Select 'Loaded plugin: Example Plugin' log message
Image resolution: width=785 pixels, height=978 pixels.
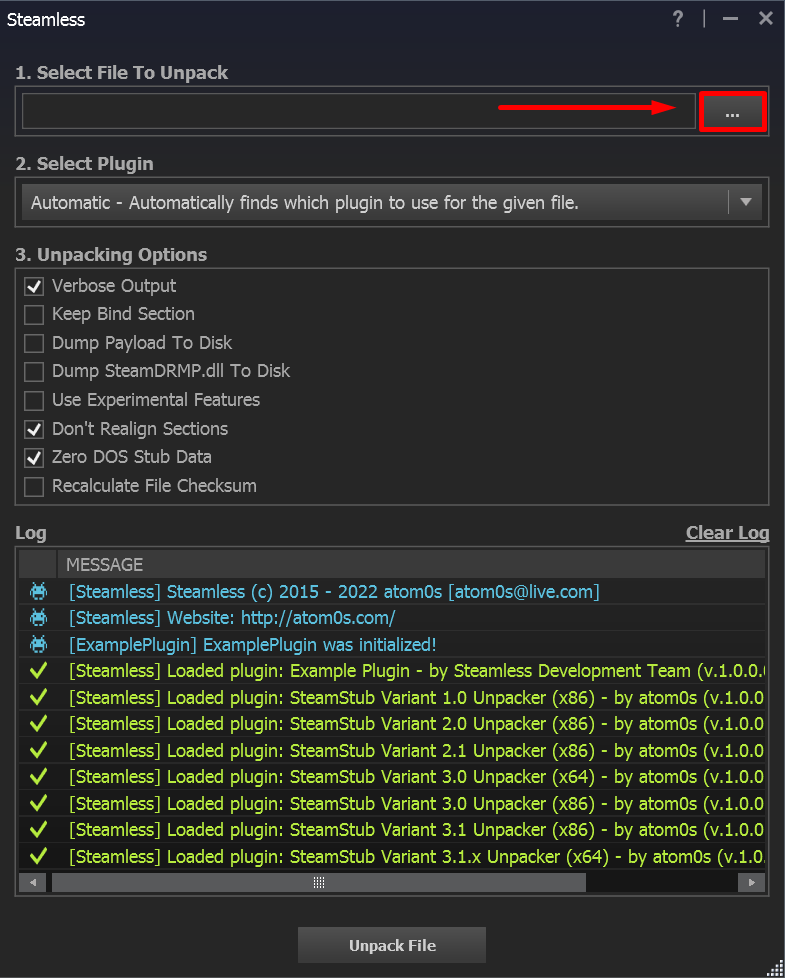[x=417, y=671]
